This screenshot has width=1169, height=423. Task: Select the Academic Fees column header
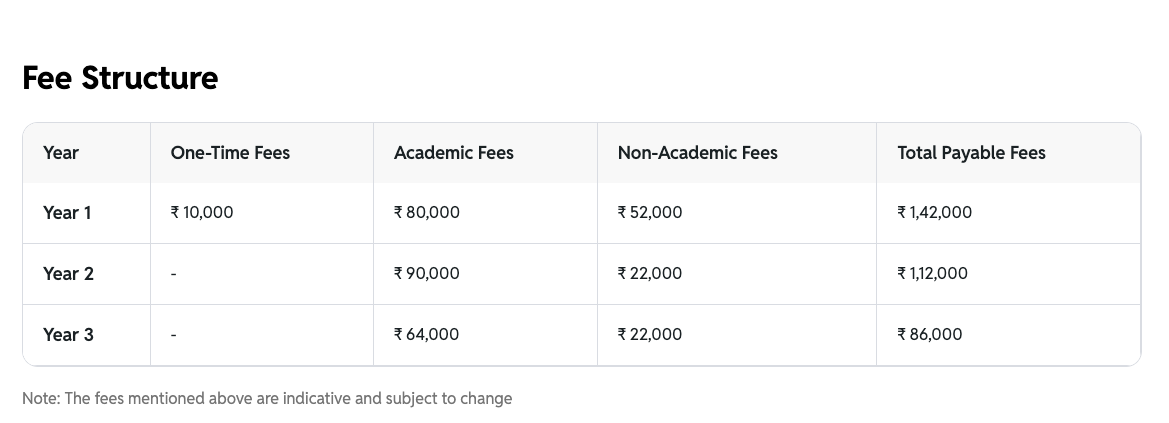pos(454,153)
